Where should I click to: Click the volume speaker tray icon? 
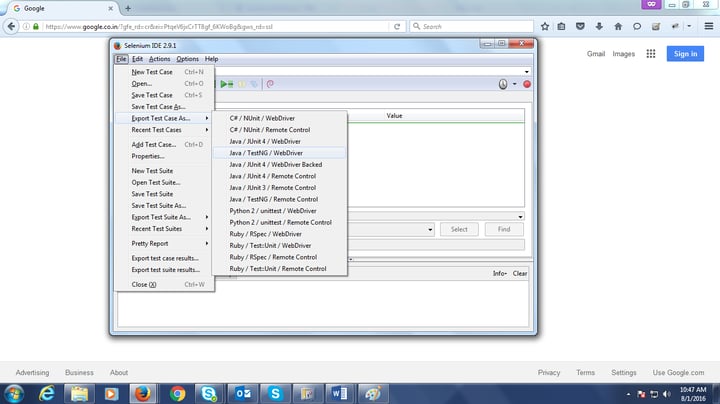[667, 394]
